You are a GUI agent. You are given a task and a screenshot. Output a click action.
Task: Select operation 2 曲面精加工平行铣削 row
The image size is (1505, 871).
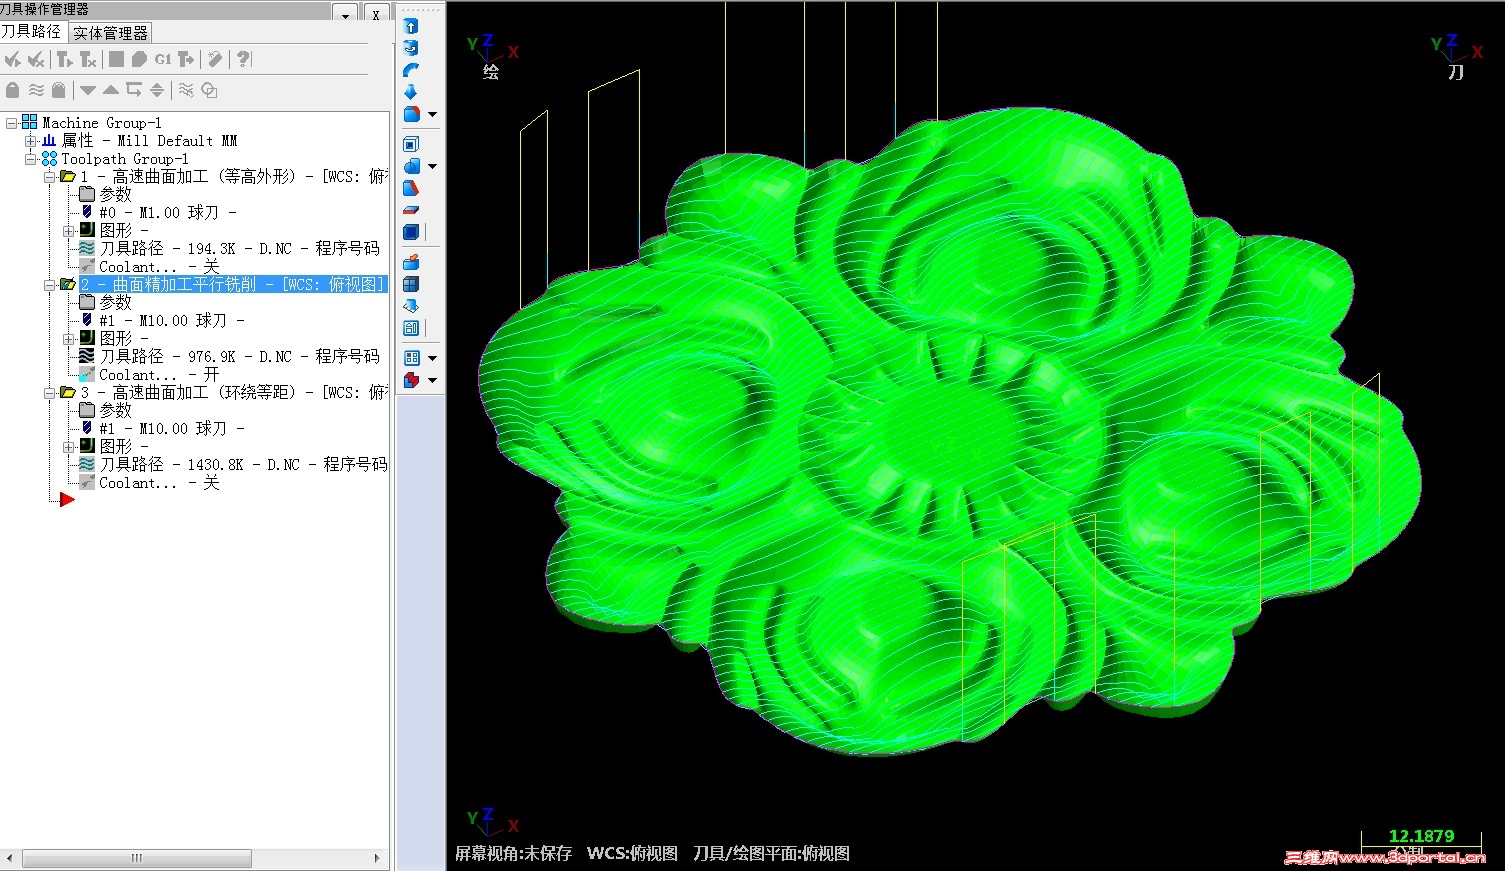(x=232, y=285)
